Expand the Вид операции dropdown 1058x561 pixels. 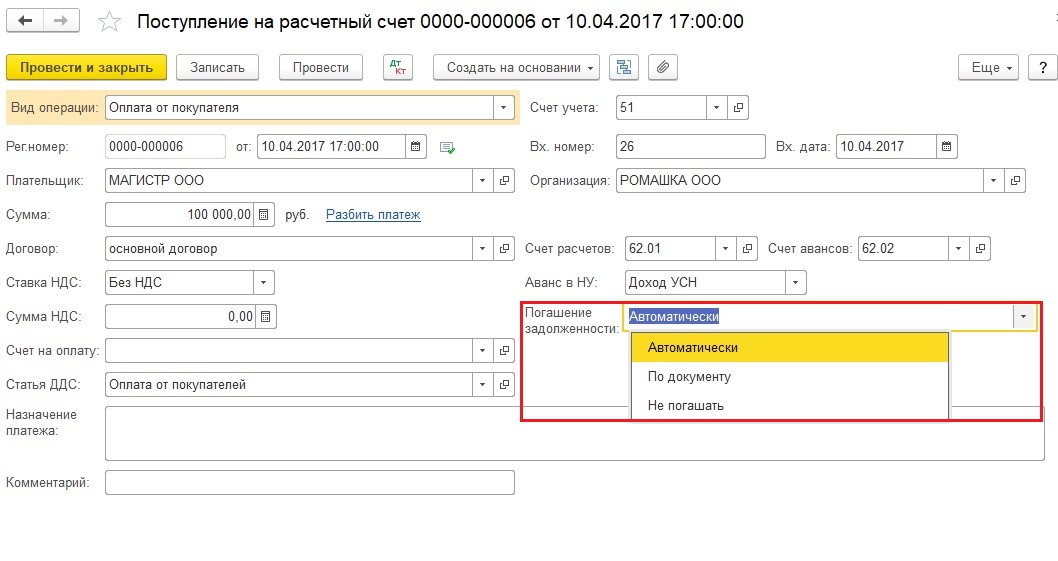coord(503,107)
